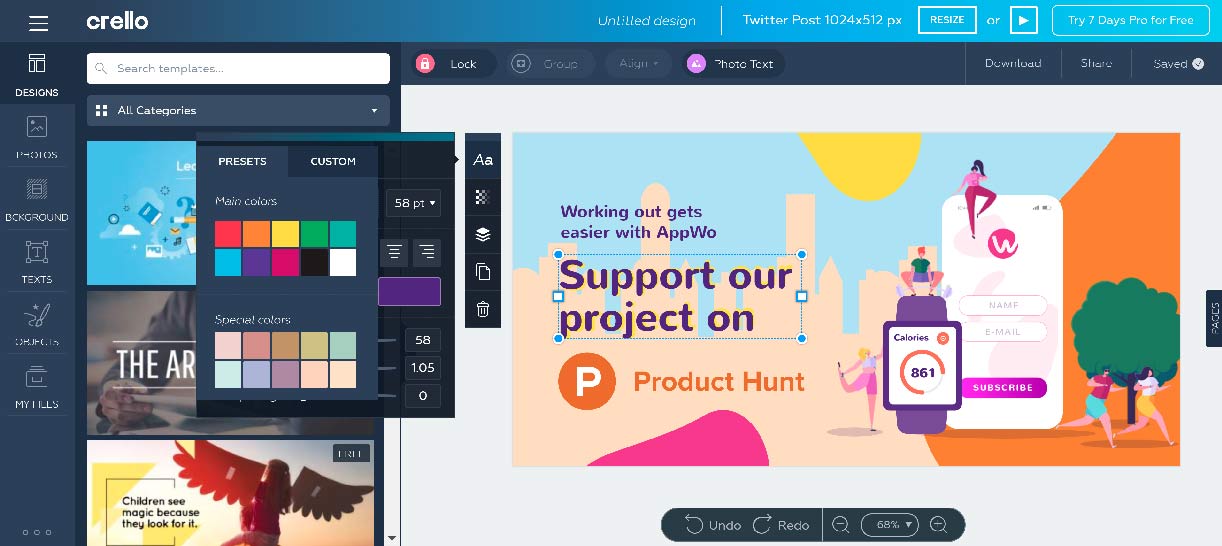The height and width of the screenshot is (546, 1222).
Task: Duplicate the selected element with copy icon
Action: tap(483, 272)
